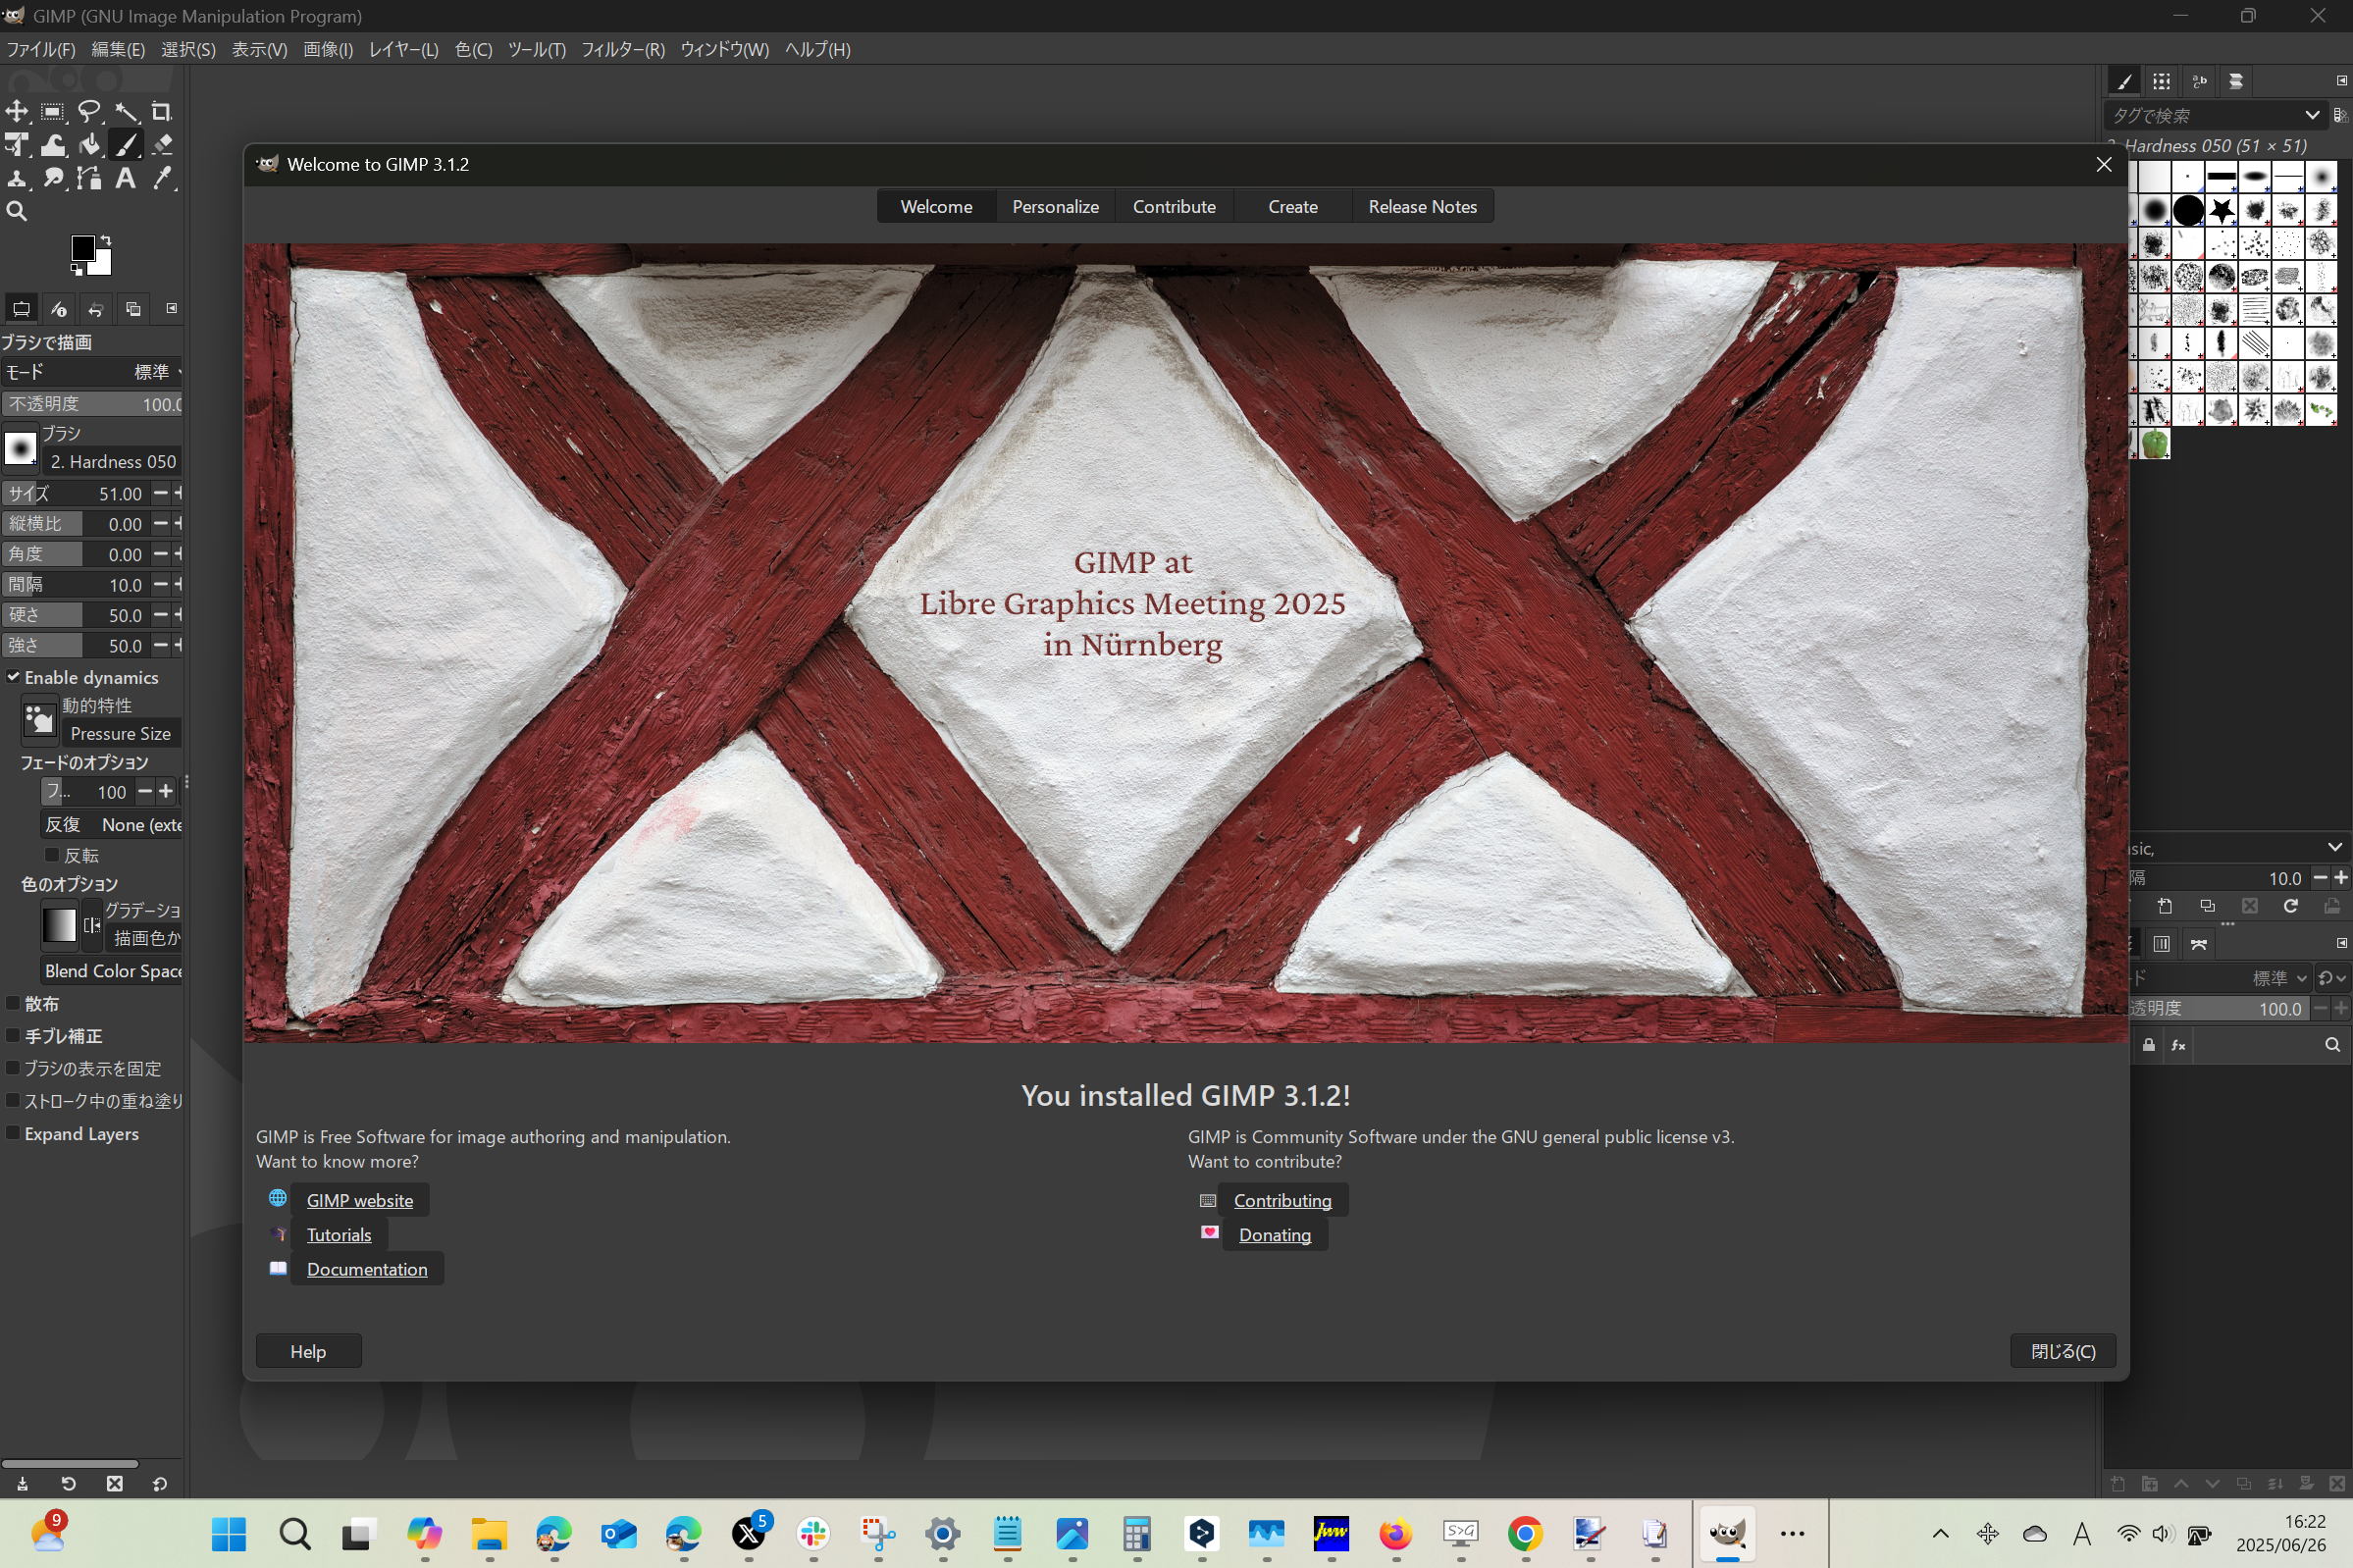Image resolution: width=2353 pixels, height=1568 pixels.
Task: Select the Bucket Fill tool
Action: [x=89, y=145]
